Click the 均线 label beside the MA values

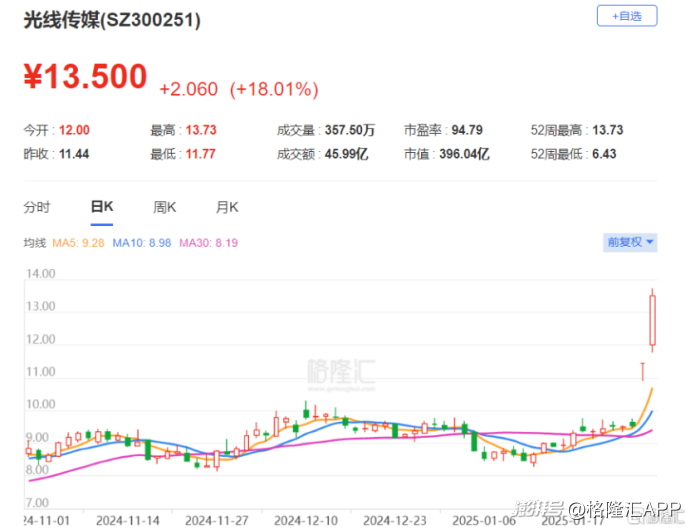point(35,242)
